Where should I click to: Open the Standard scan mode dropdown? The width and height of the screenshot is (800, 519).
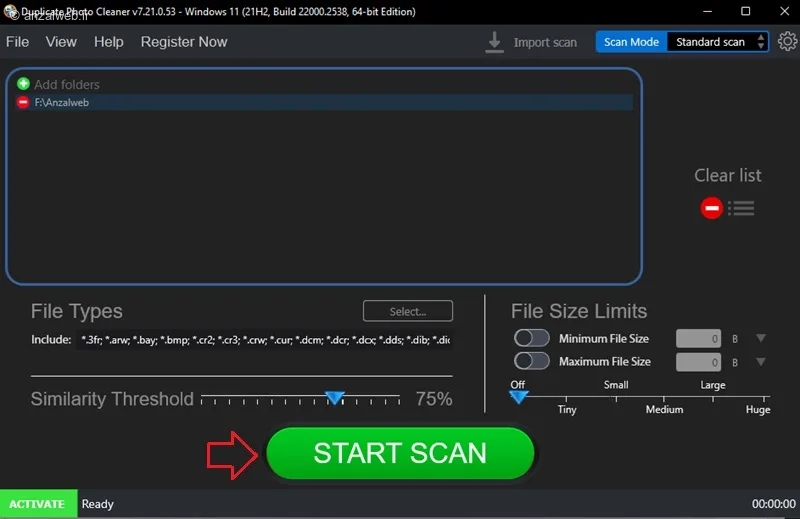[x=717, y=42]
